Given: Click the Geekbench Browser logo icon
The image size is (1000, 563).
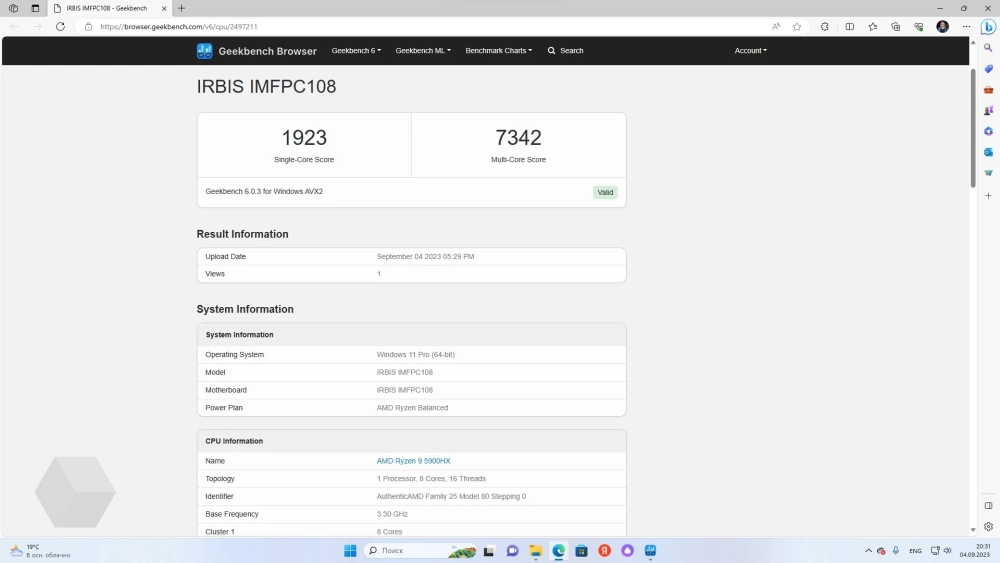Looking at the screenshot, I should [204, 51].
